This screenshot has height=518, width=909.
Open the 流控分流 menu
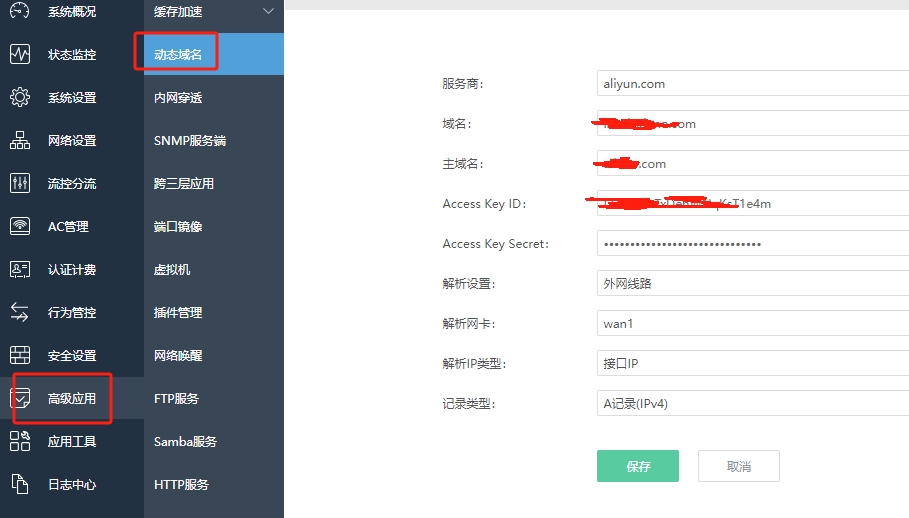pyautogui.click(x=72, y=183)
